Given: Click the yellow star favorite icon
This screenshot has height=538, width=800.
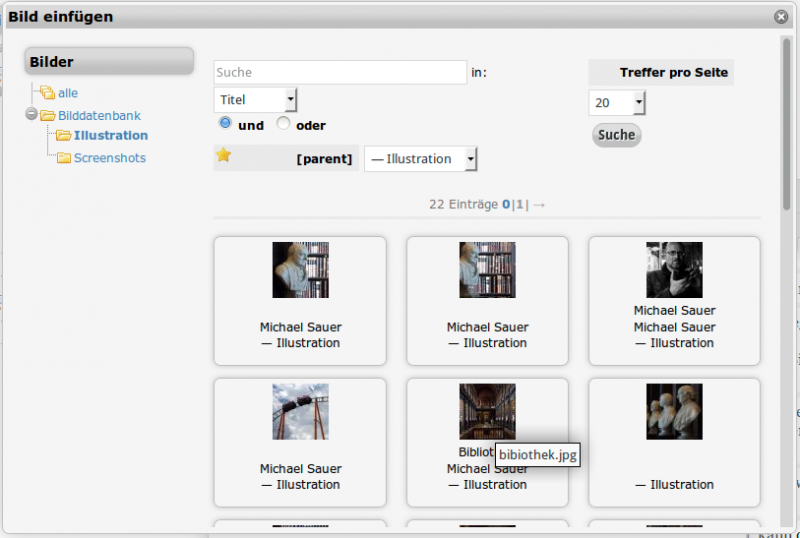Looking at the screenshot, I should (223, 155).
